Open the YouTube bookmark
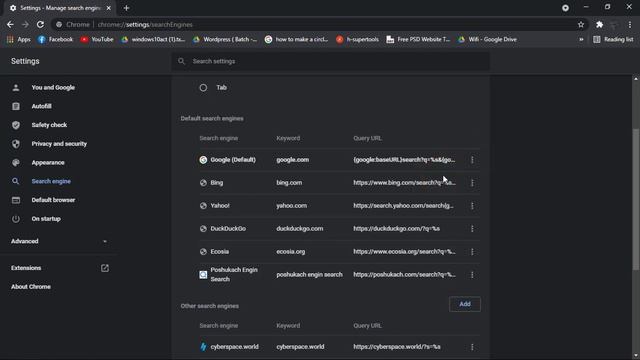640x360 pixels. tap(97, 40)
